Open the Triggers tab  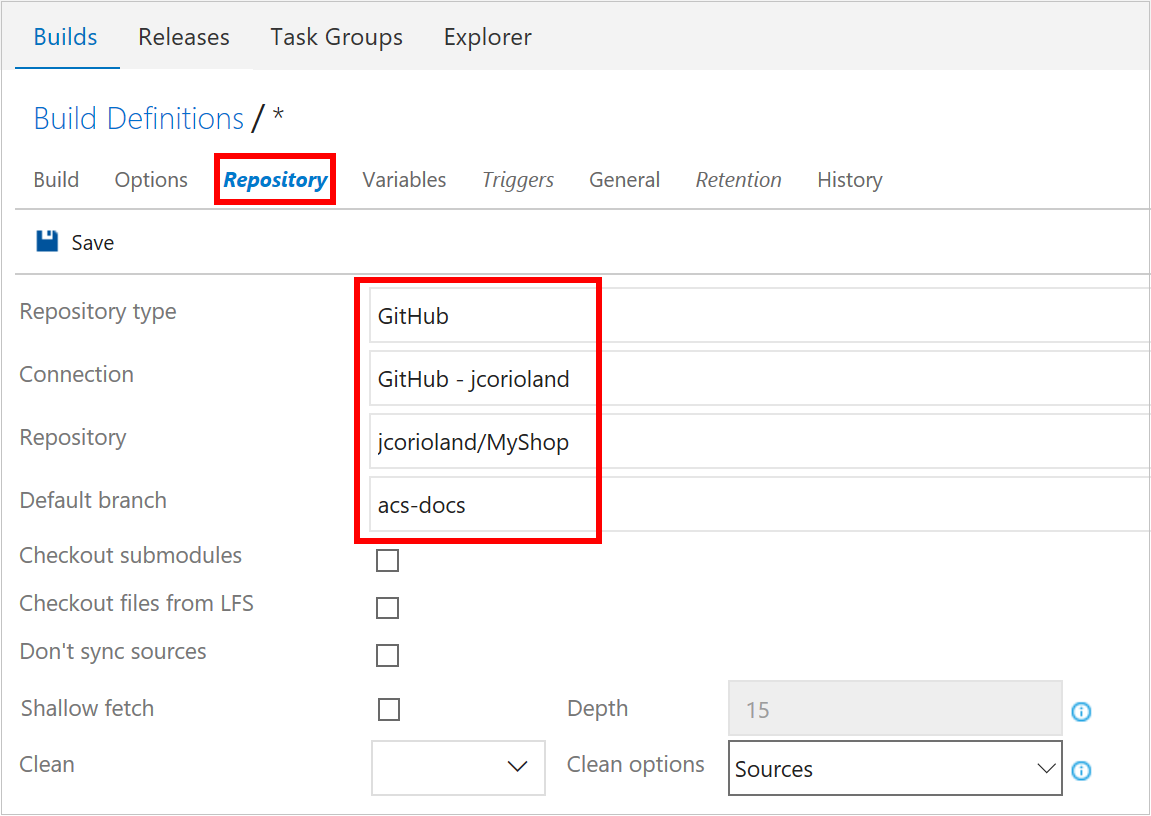coord(517,179)
